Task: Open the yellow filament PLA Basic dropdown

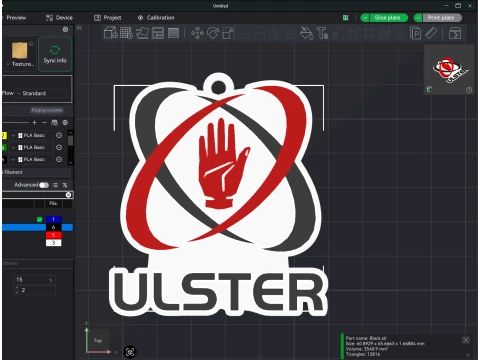Action: 32,135
